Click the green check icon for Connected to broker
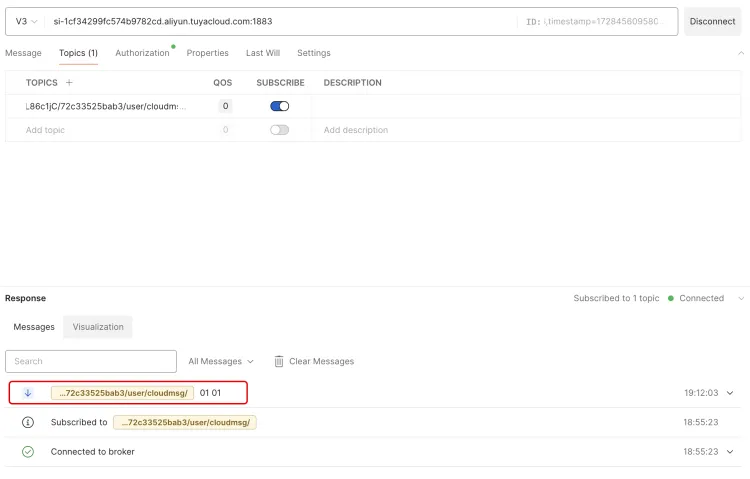The height and width of the screenshot is (479, 750). [x=28, y=451]
